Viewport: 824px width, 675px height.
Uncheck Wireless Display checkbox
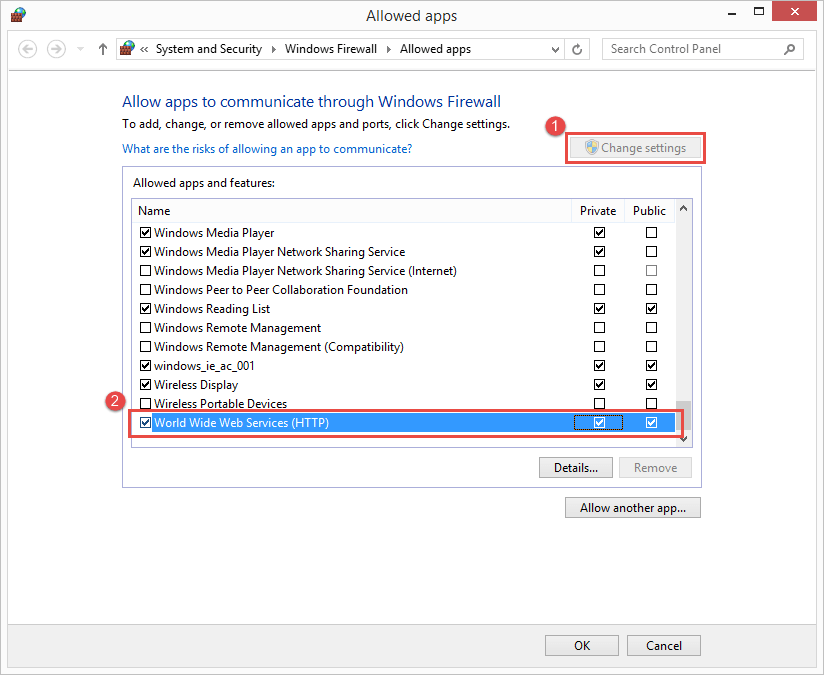(146, 384)
